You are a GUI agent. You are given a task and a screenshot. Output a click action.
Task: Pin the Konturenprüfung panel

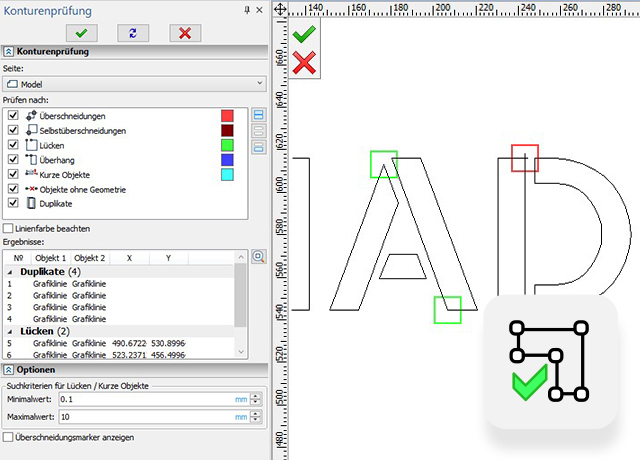point(247,10)
